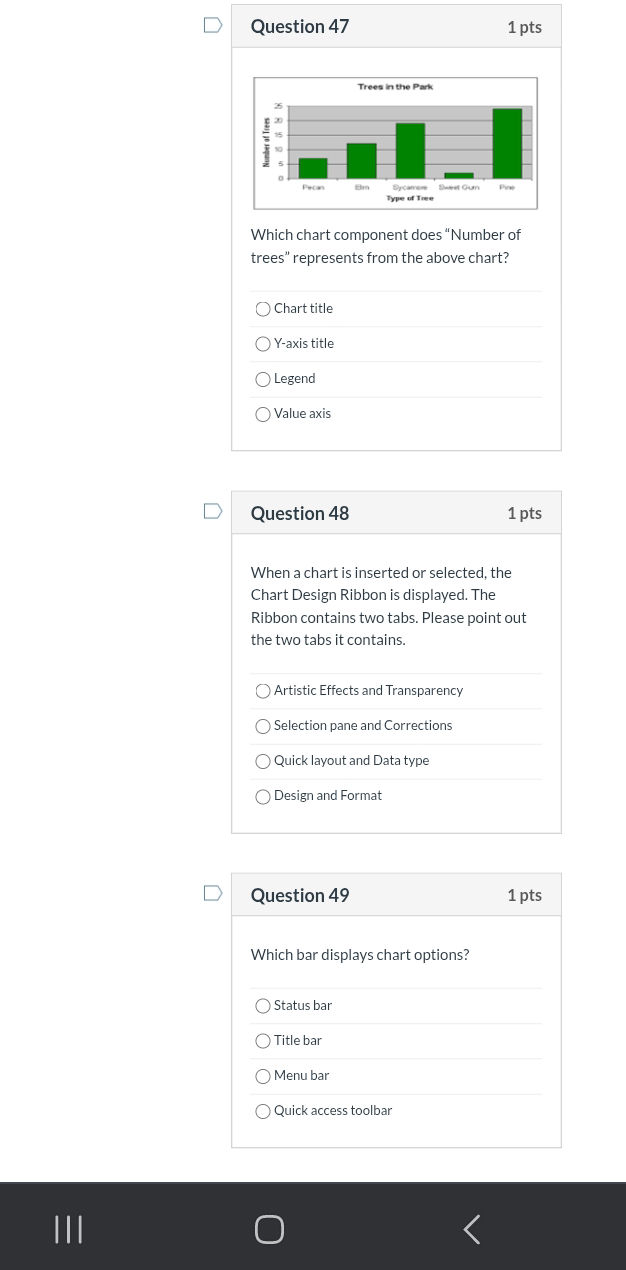Viewport: 626px width, 1270px height.
Task: Pick "Selection pane and Corrections" answer
Action: click(x=263, y=726)
